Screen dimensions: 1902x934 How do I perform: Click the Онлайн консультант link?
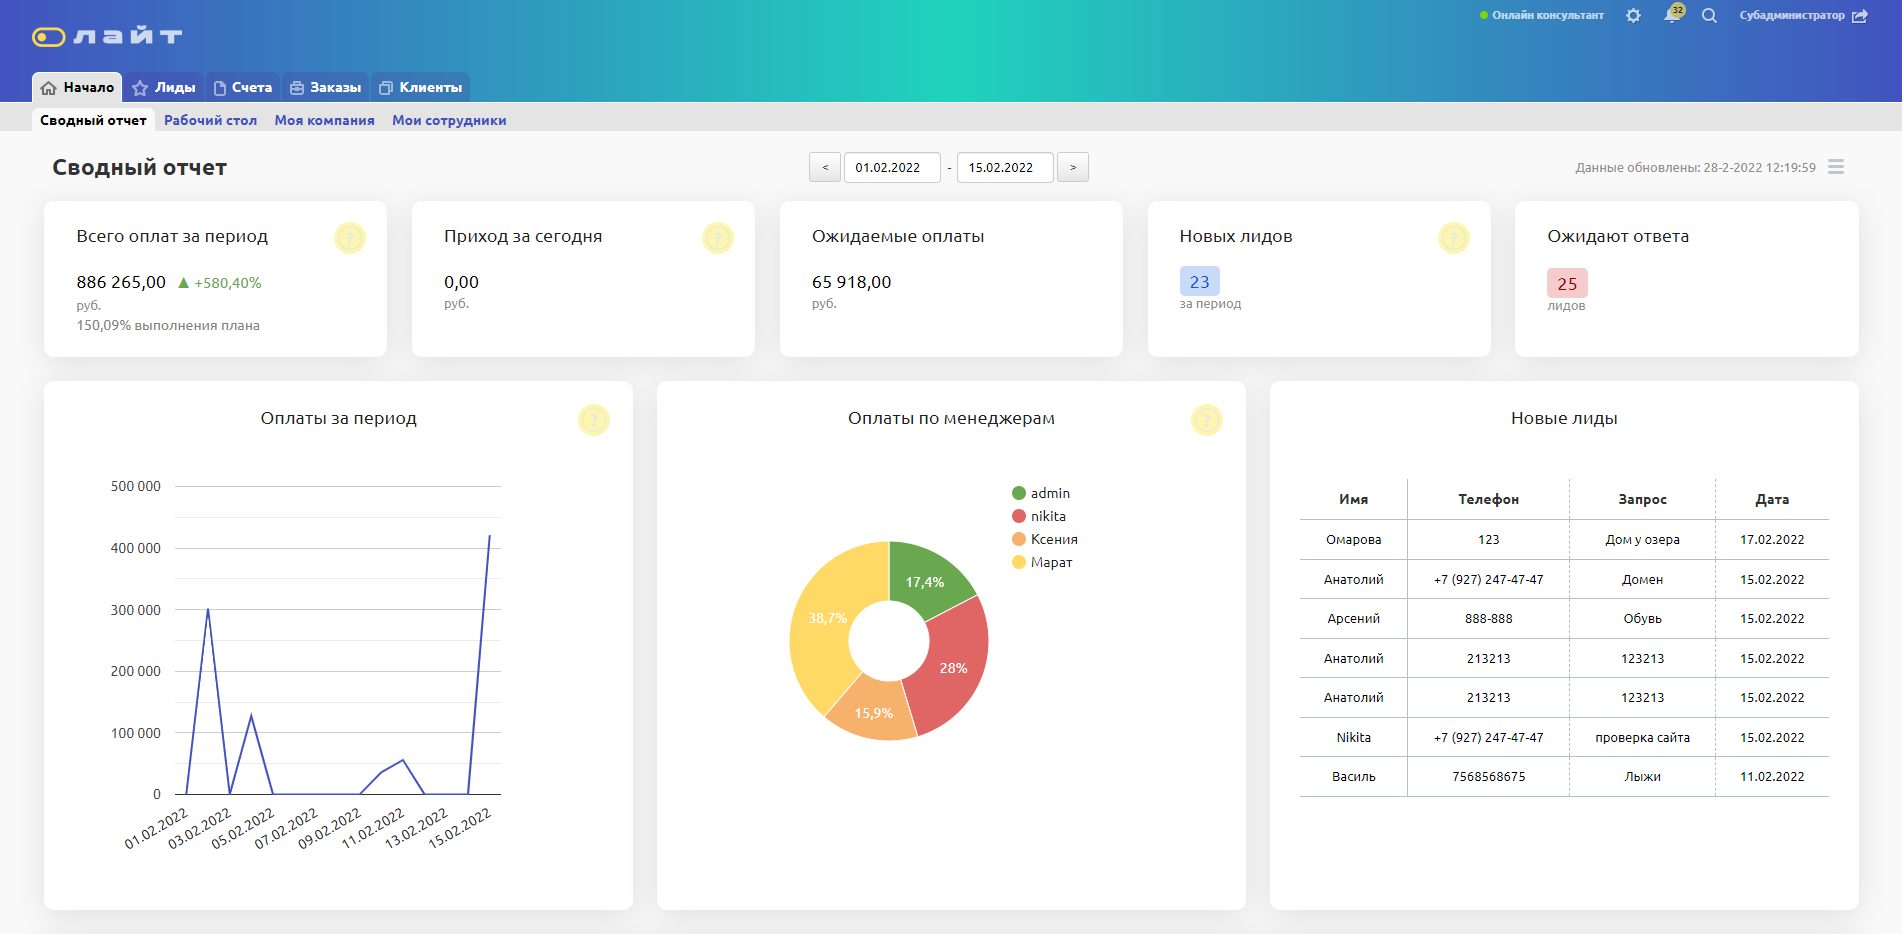click(1547, 16)
